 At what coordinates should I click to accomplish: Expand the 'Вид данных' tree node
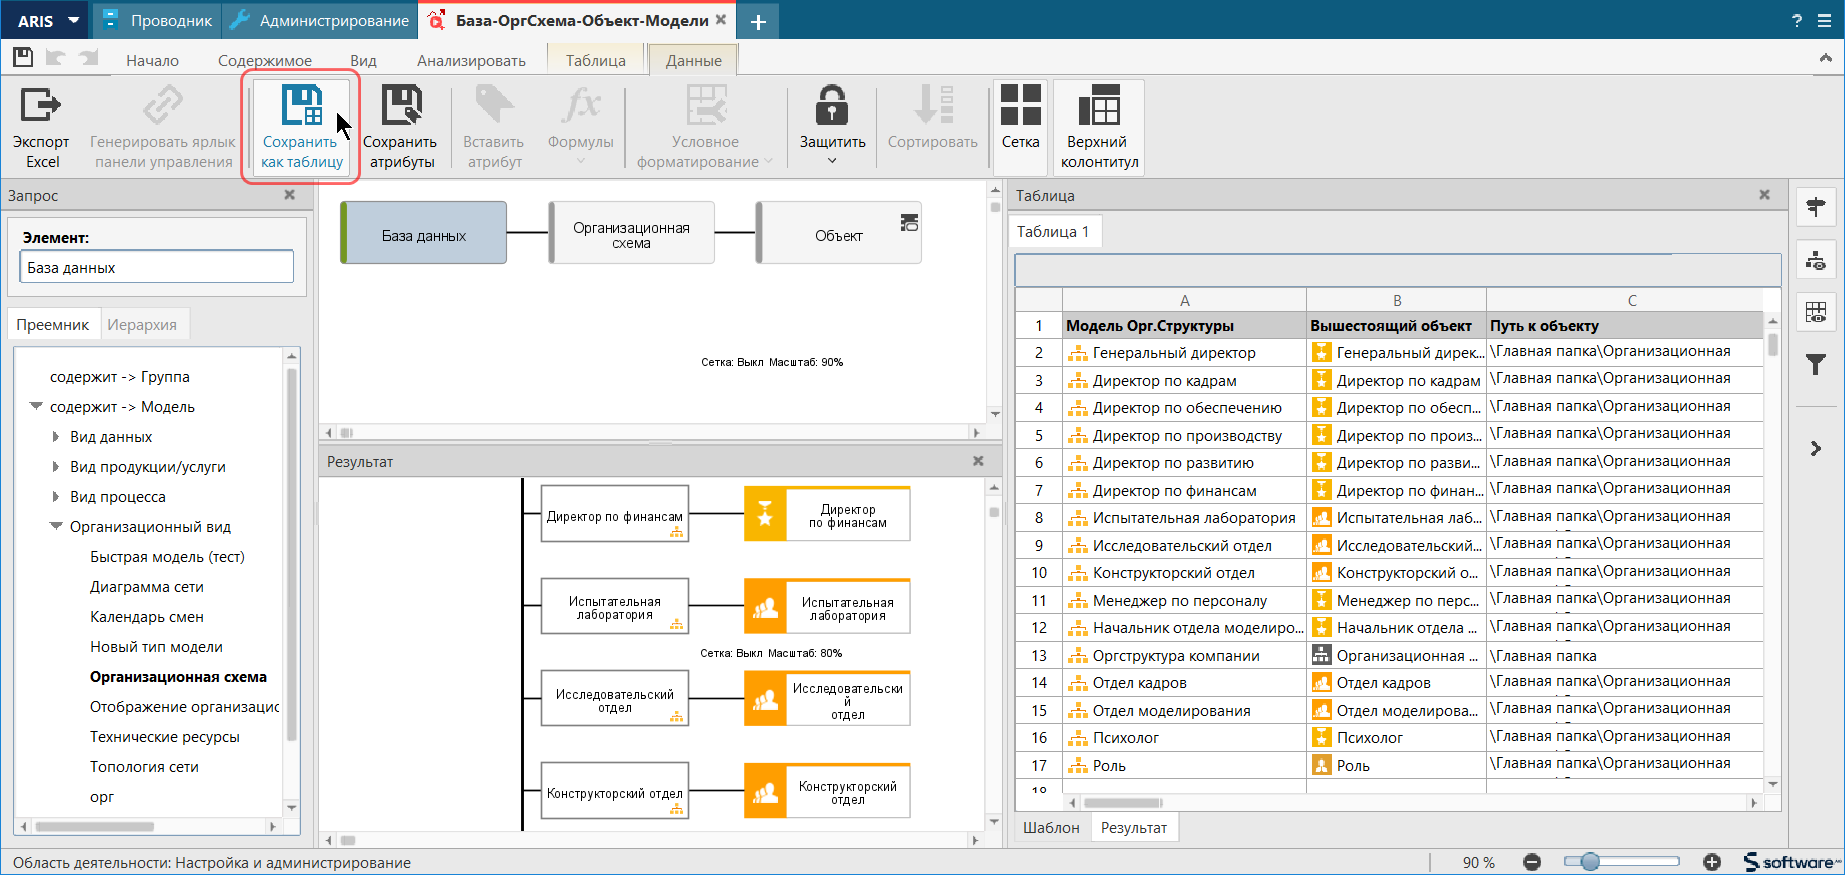click(56, 437)
